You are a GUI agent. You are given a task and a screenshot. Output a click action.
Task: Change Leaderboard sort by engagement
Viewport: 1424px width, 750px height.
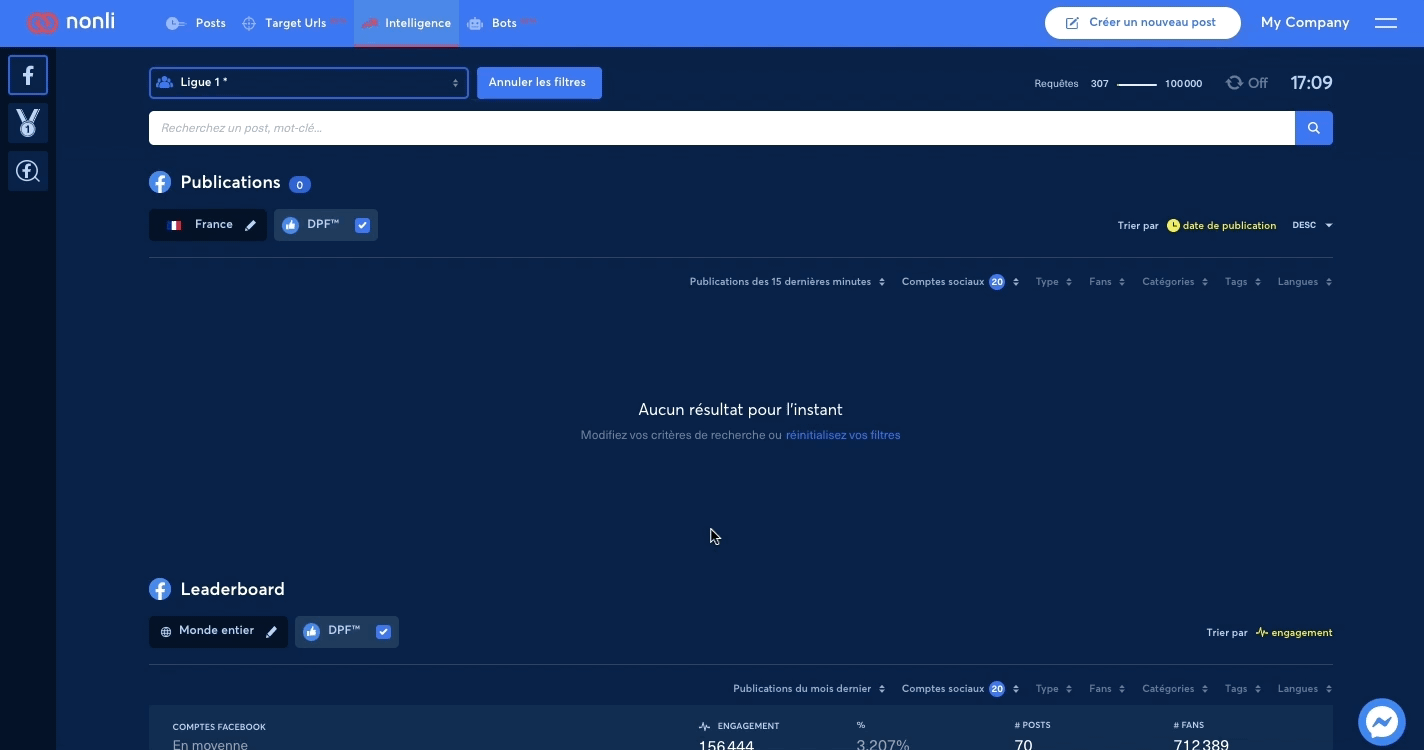[x=1294, y=633]
